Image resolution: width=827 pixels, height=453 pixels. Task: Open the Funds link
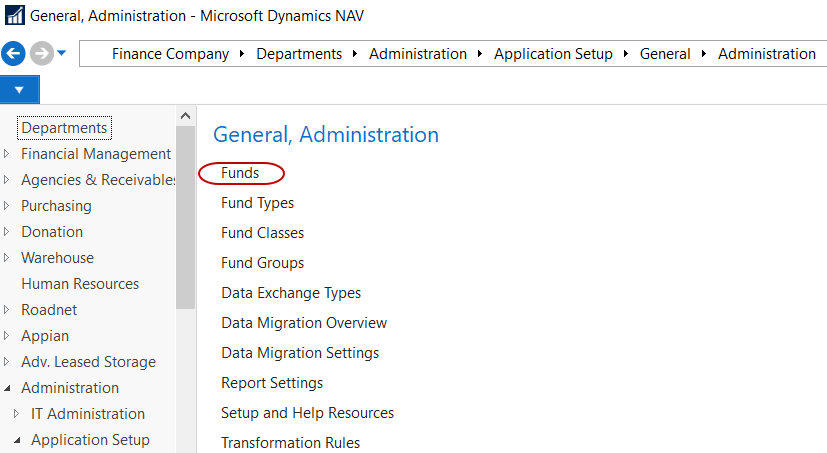[240, 173]
